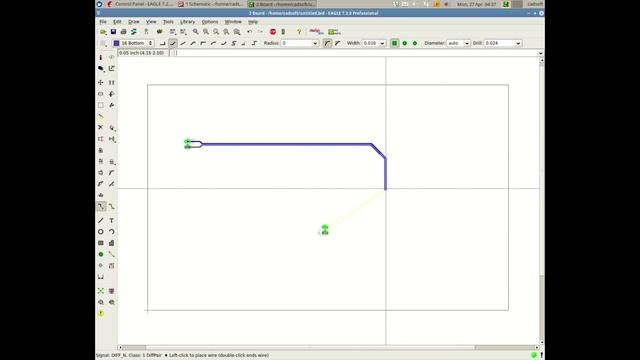This screenshot has width=640, height=360.
Task: Switch to Schematic taskbar window
Action: click(x=211, y=4)
